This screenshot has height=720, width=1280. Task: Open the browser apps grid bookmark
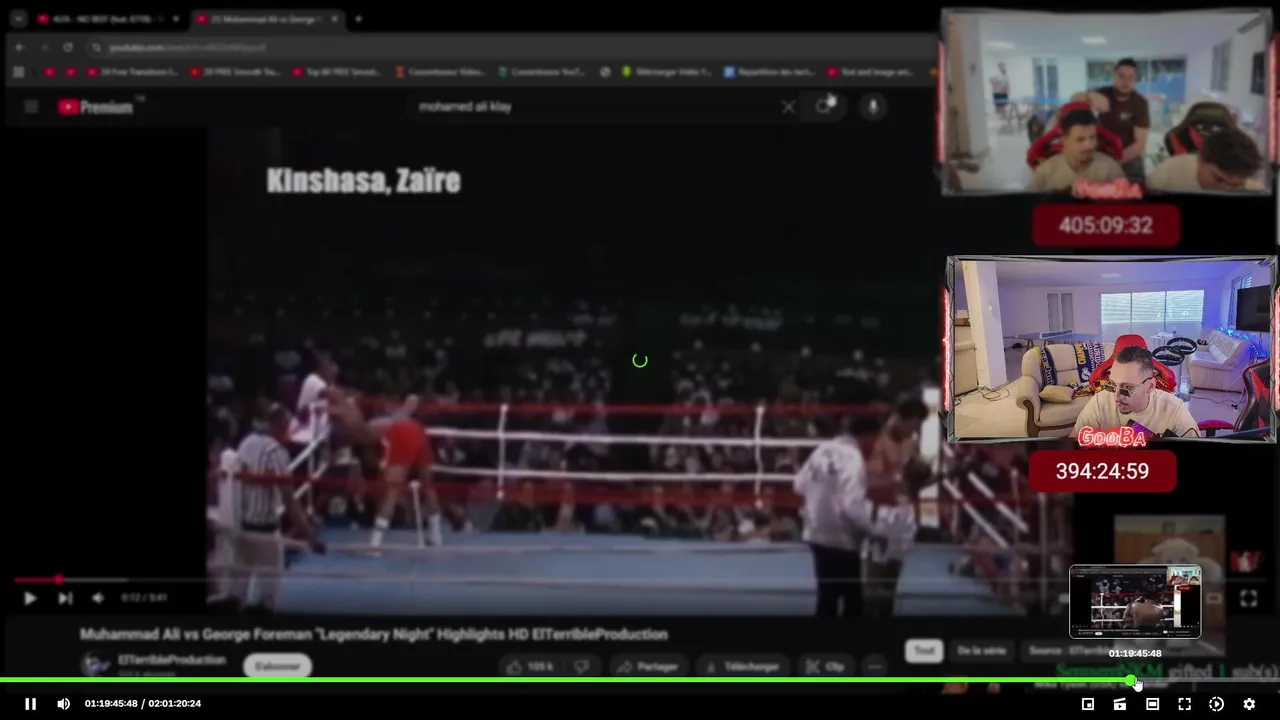pyautogui.click(x=18, y=72)
